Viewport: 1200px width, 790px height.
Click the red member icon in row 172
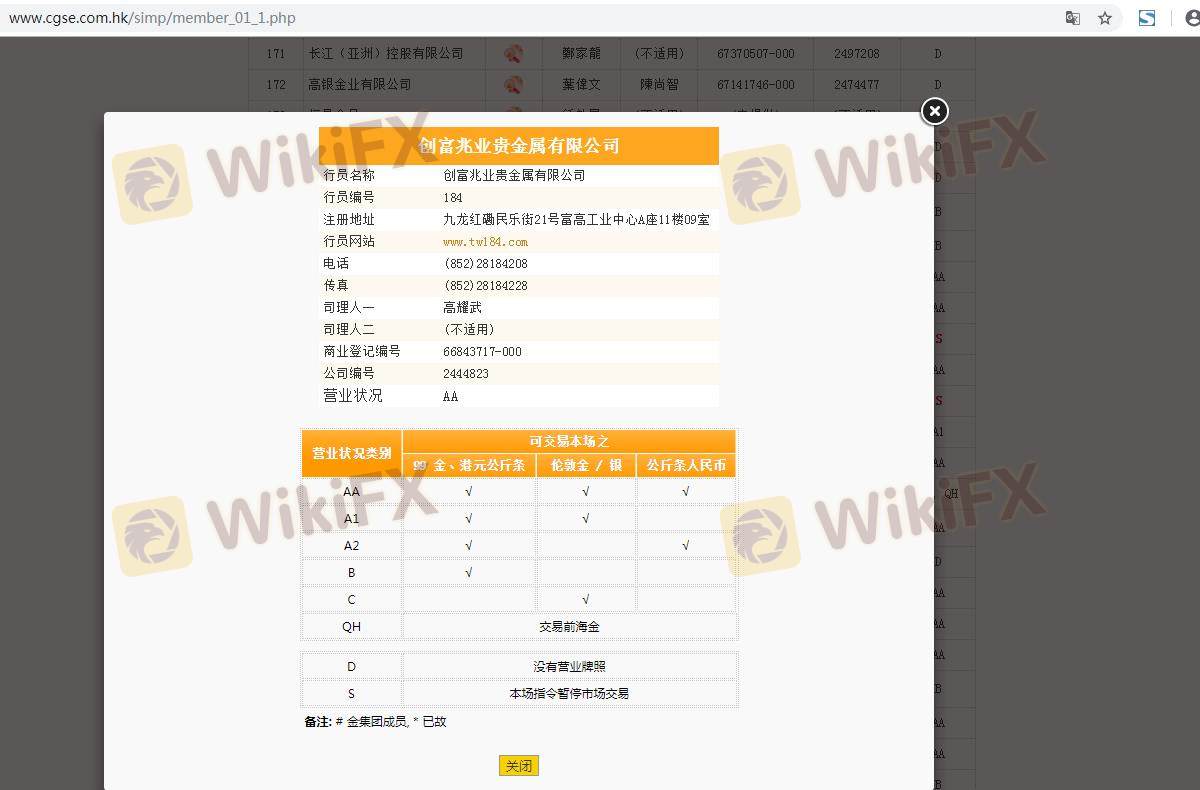tap(514, 85)
